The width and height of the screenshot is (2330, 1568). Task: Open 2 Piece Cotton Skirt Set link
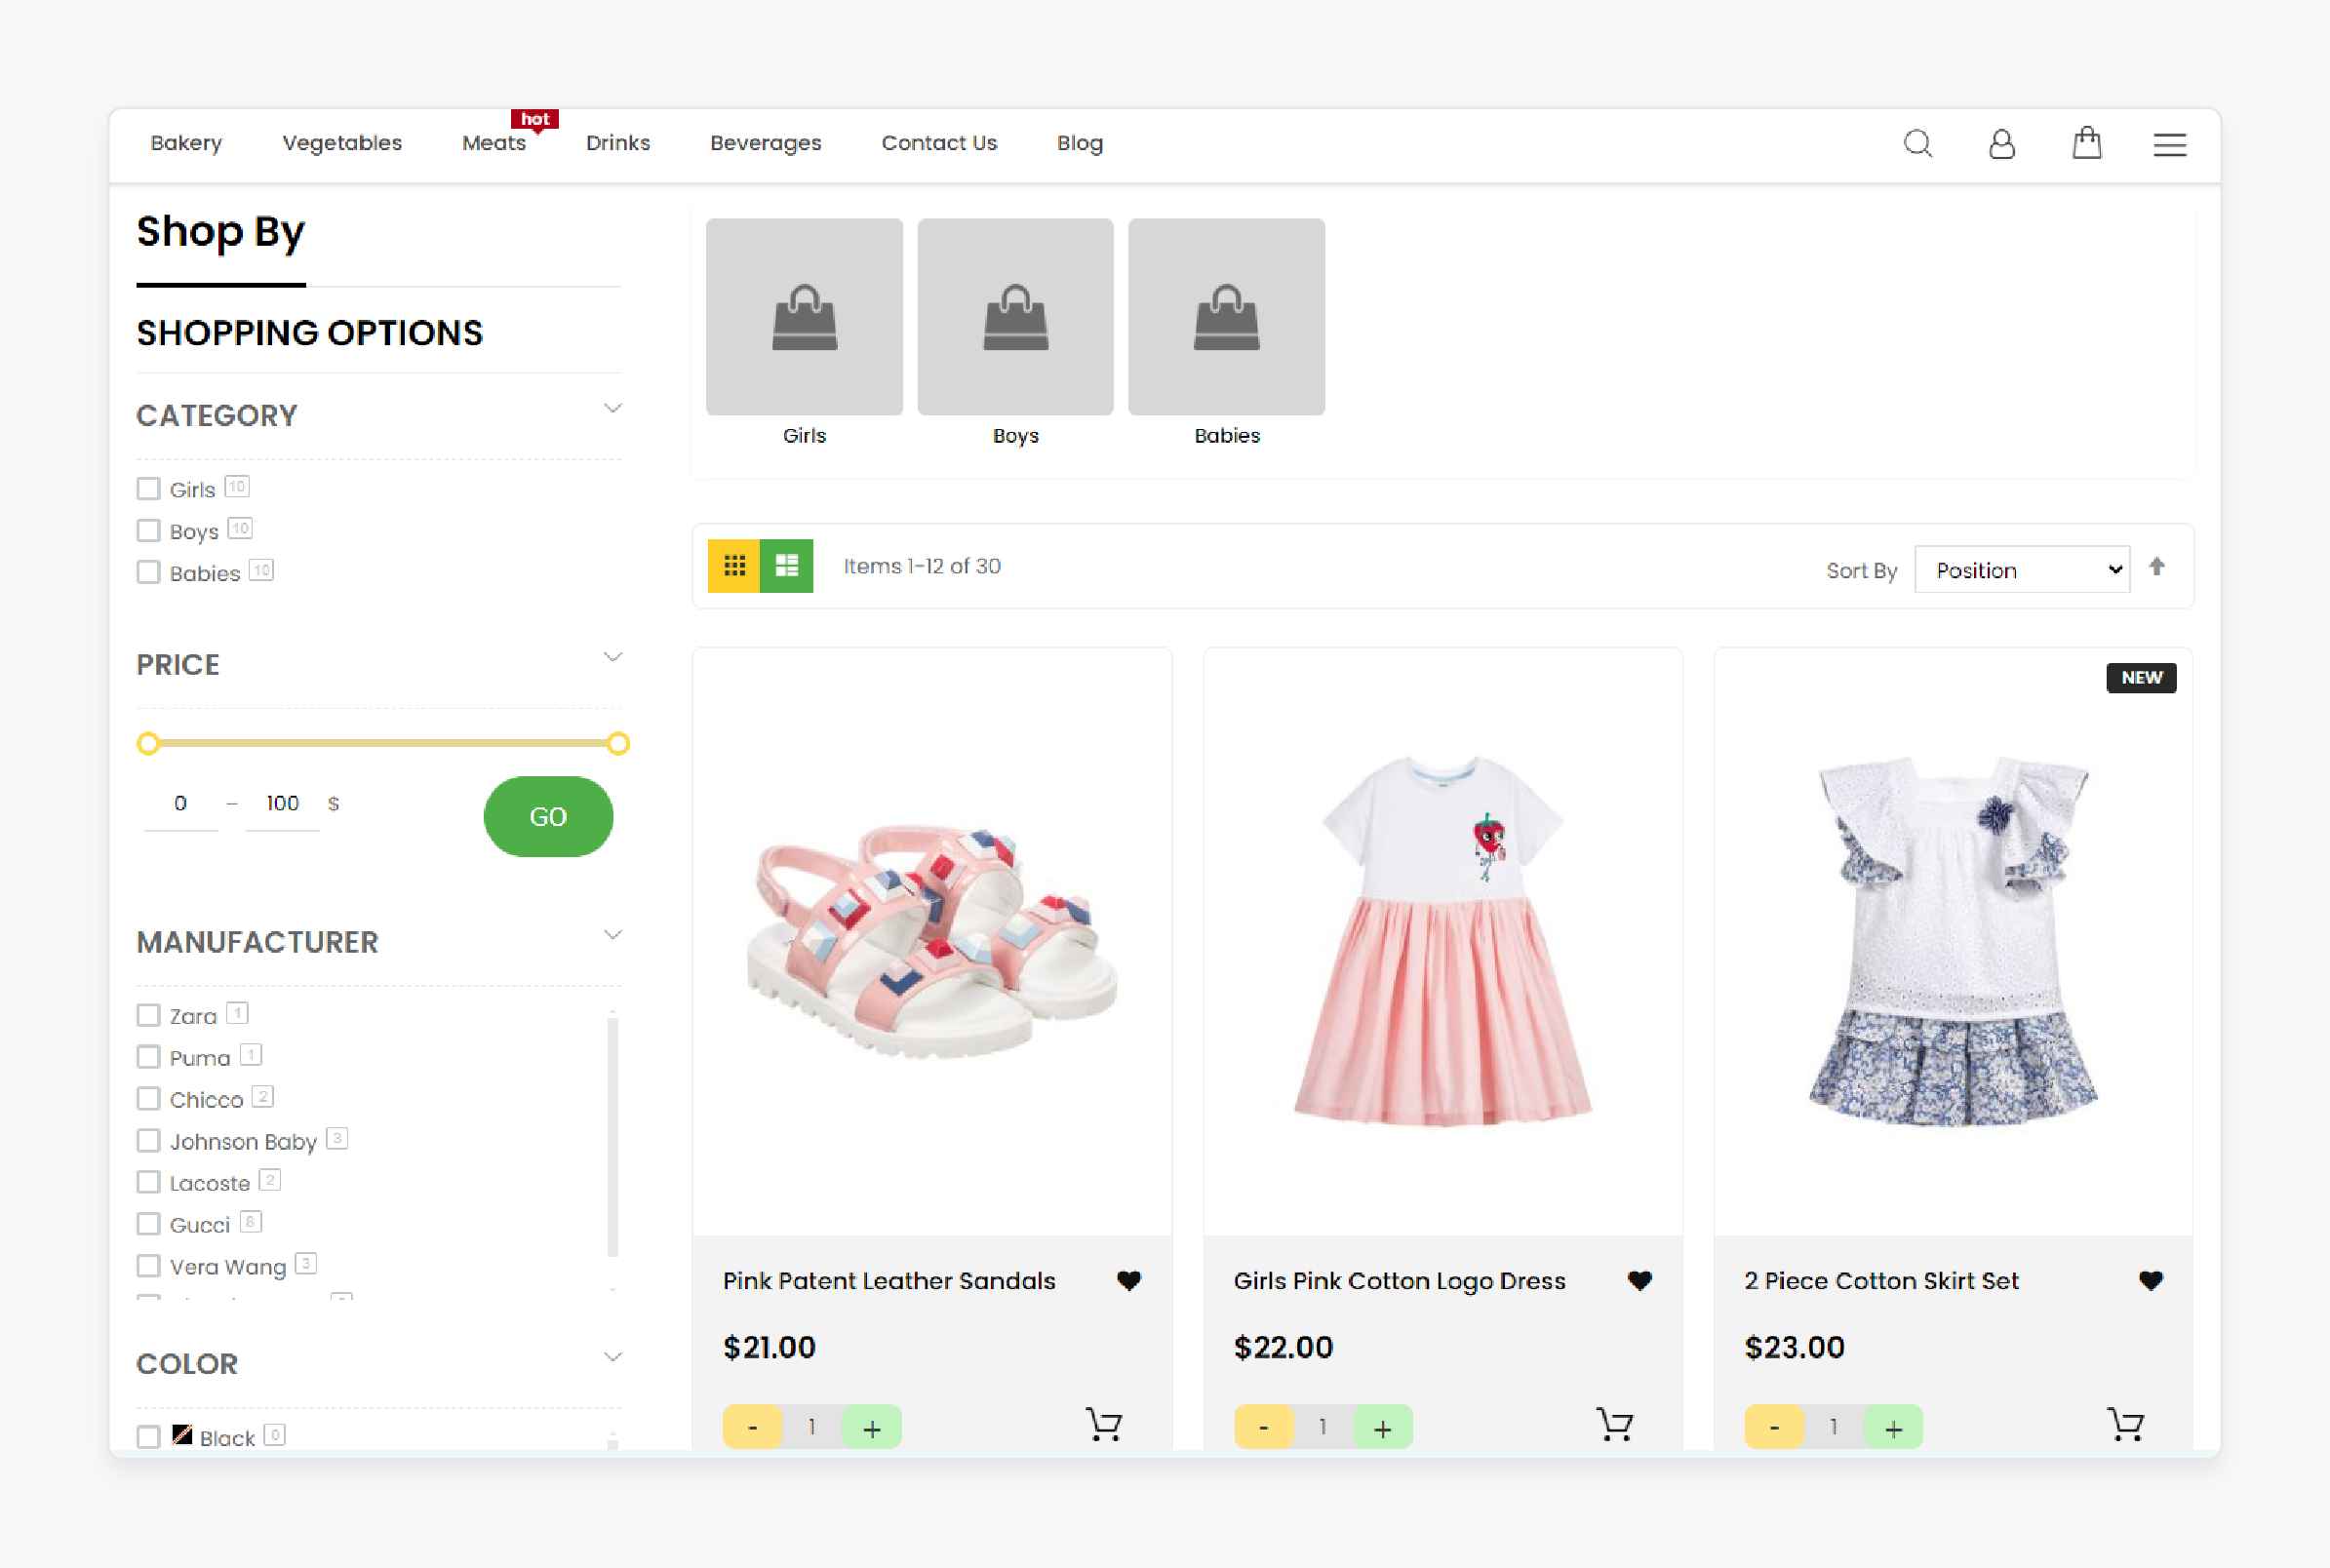[1881, 1281]
